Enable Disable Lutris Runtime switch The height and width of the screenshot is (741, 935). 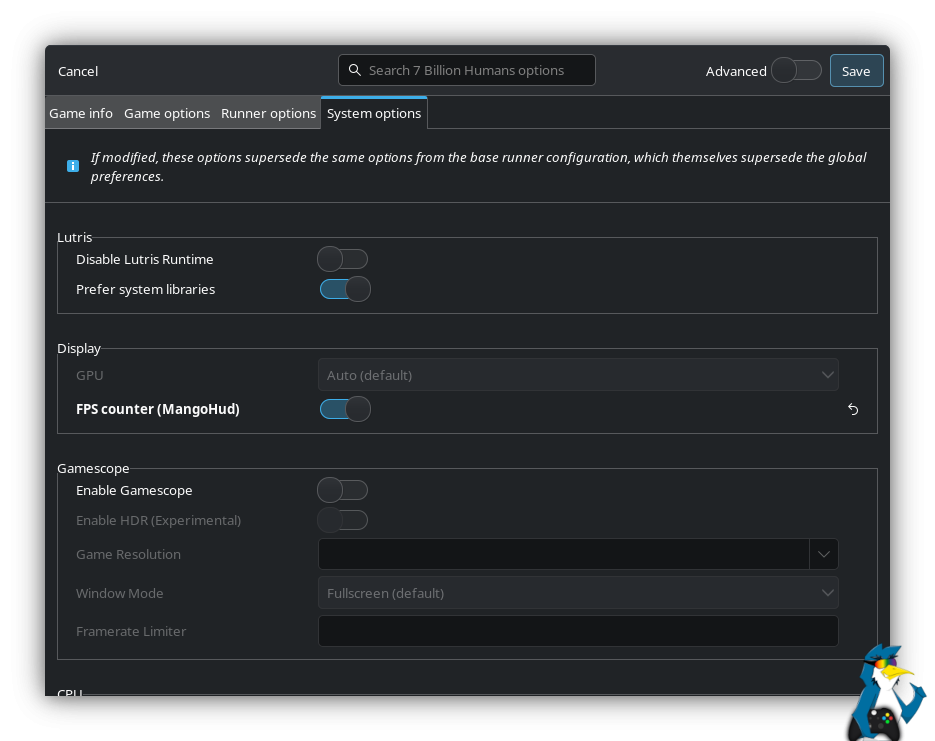343,259
